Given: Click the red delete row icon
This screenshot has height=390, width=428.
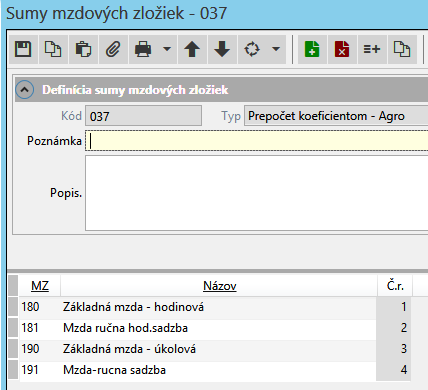Looking at the screenshot, I should 342,49.
